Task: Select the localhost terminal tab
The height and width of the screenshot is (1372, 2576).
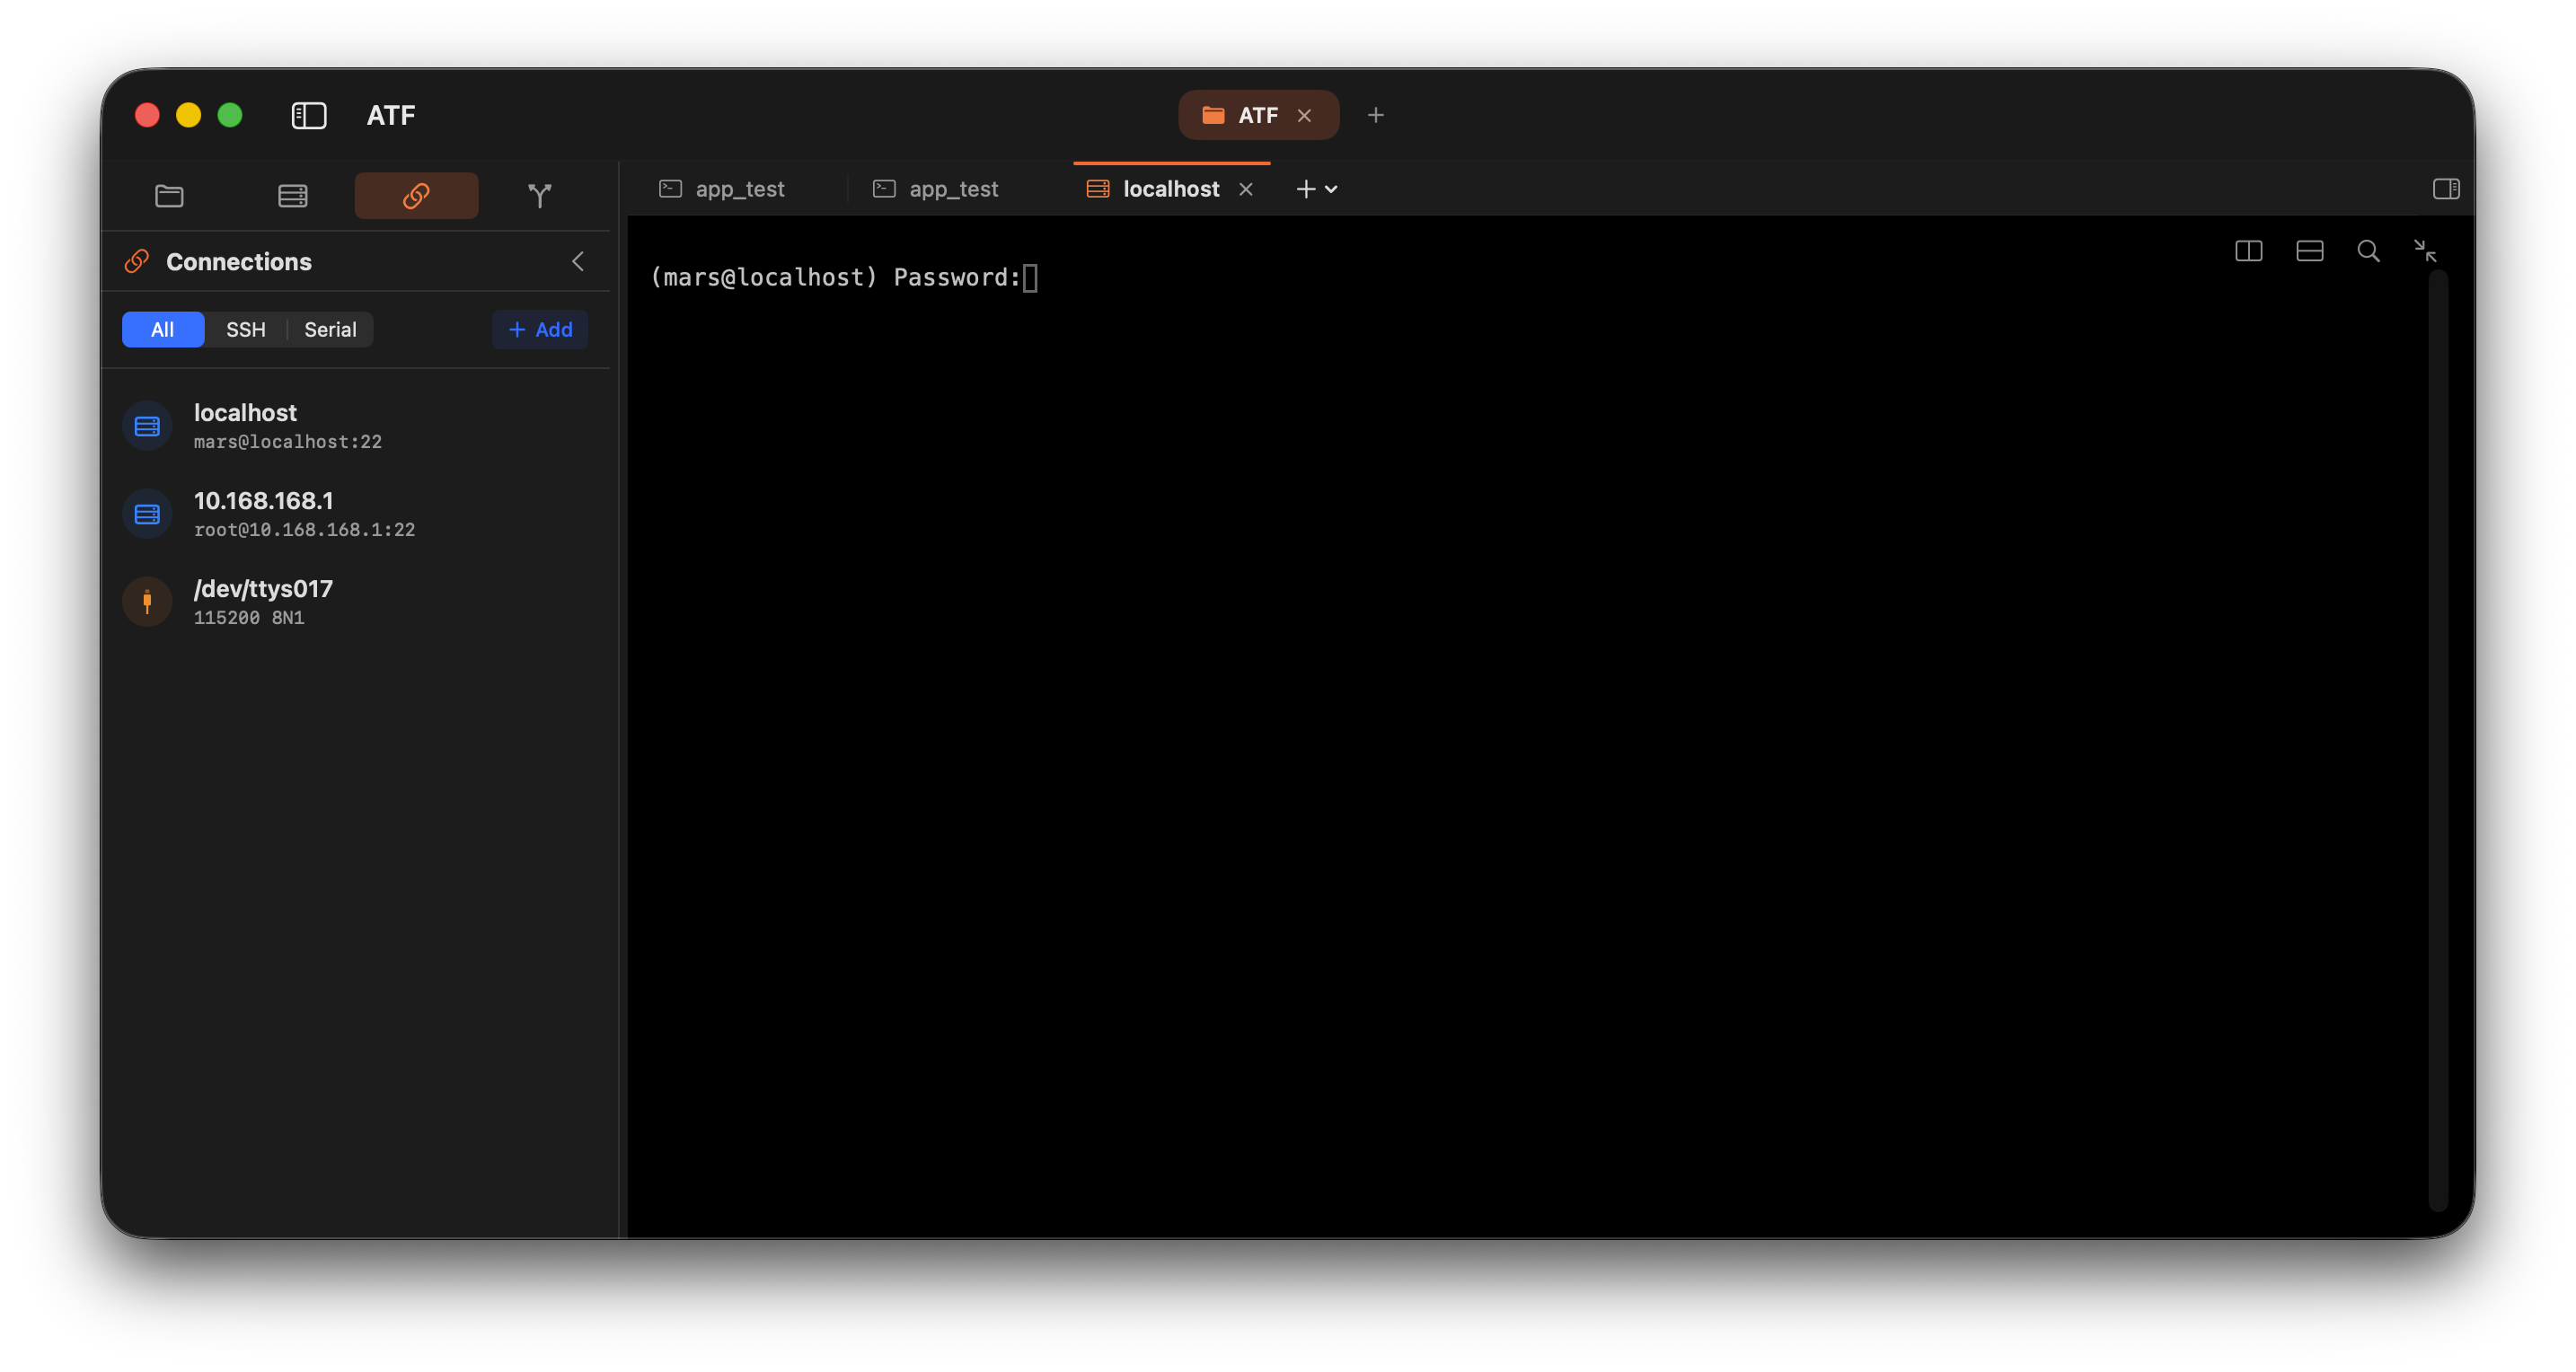Action: (x=1170, y=189)
